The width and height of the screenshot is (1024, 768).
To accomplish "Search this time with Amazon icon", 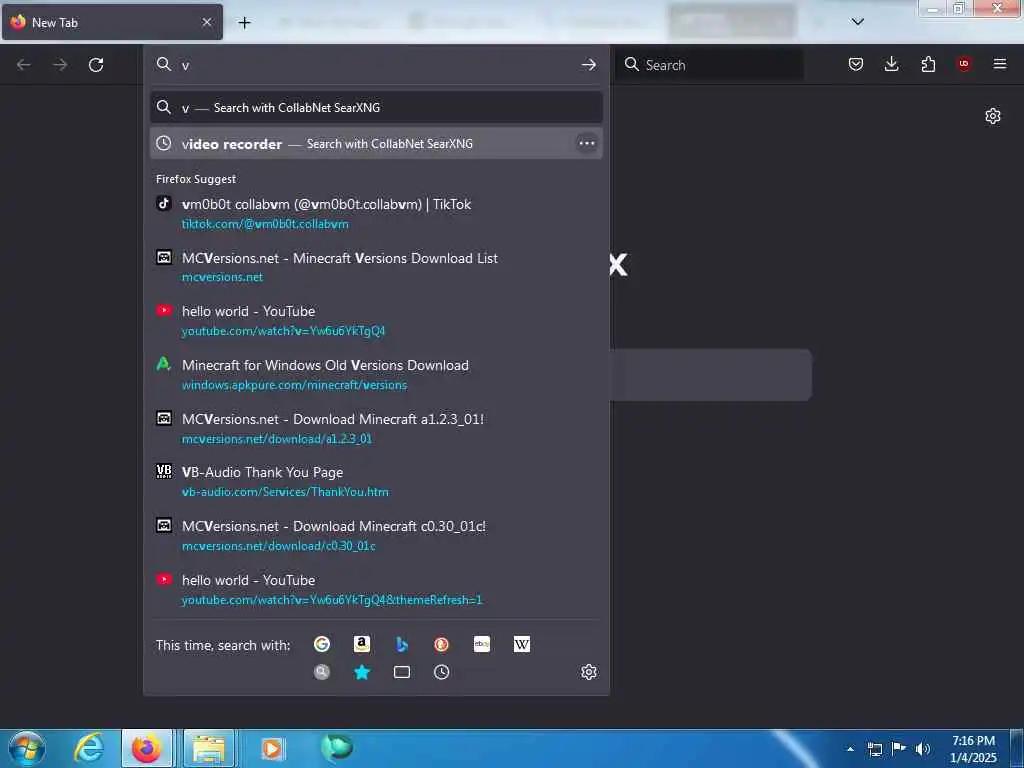I will (362, 645).
